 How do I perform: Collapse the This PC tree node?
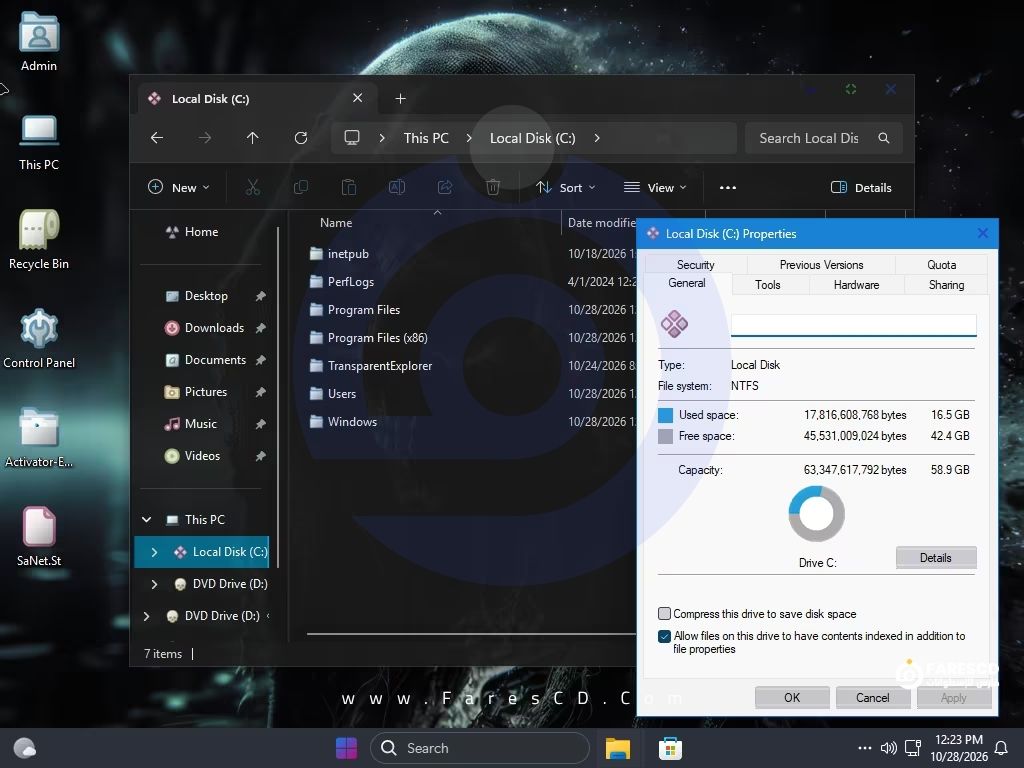pyautogui.click(x=147, y=520)
